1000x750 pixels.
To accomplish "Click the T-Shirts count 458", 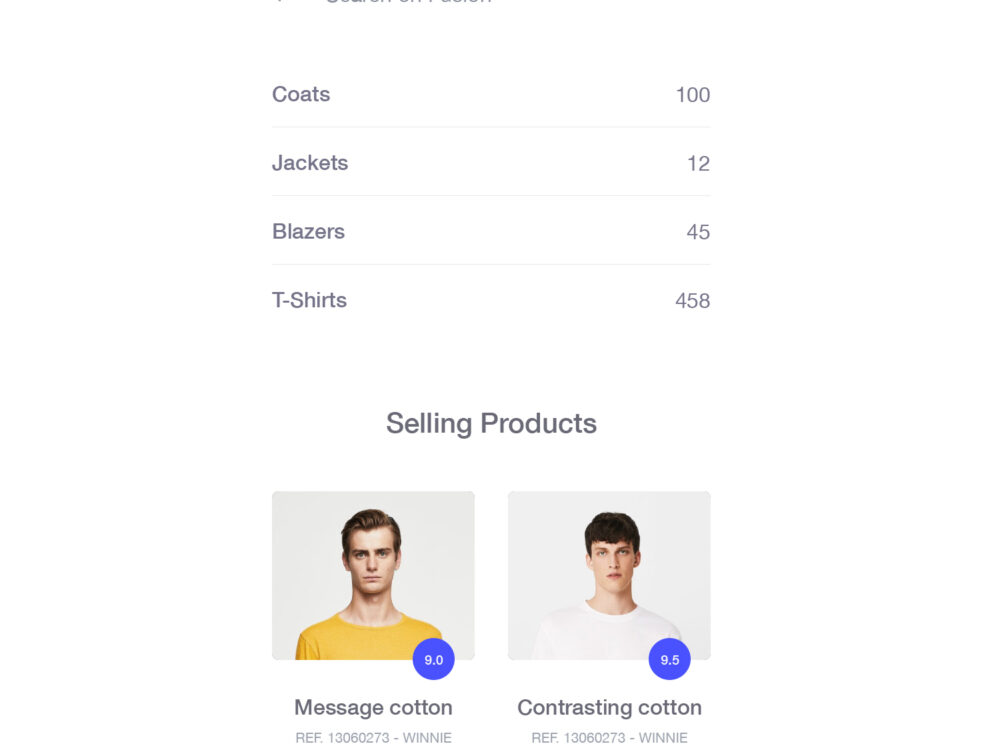I will [694, 300].
